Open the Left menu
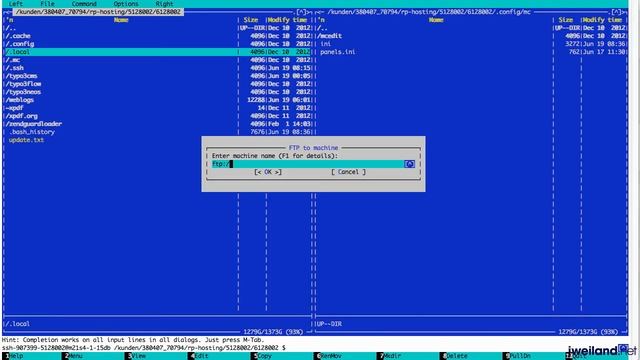Screen dimensions: 640x360 point(16,4)
